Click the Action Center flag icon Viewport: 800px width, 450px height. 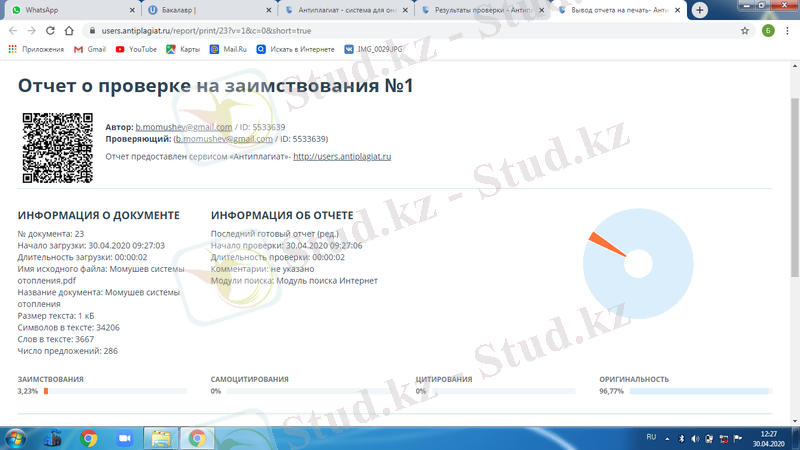[738, 439]
